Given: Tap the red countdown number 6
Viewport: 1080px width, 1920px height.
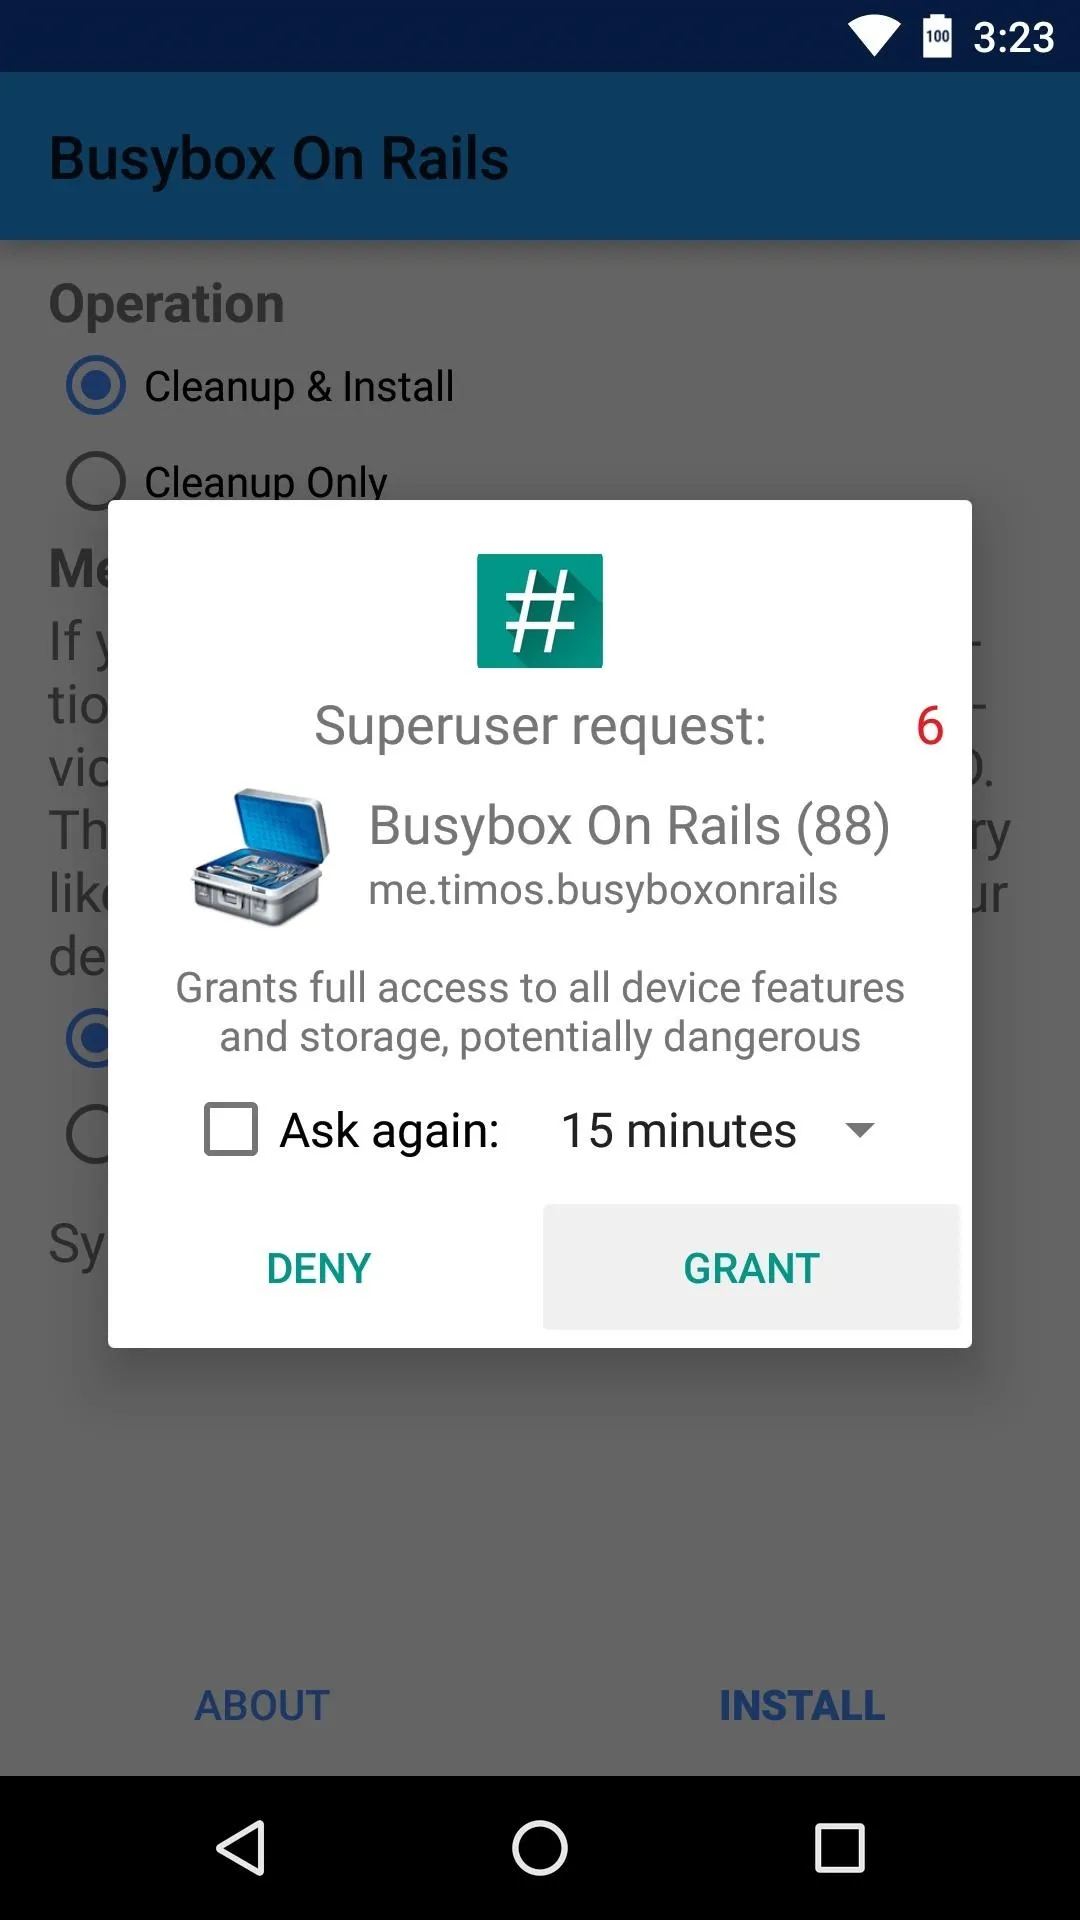Looking at the screenshot, I should 930,726.
